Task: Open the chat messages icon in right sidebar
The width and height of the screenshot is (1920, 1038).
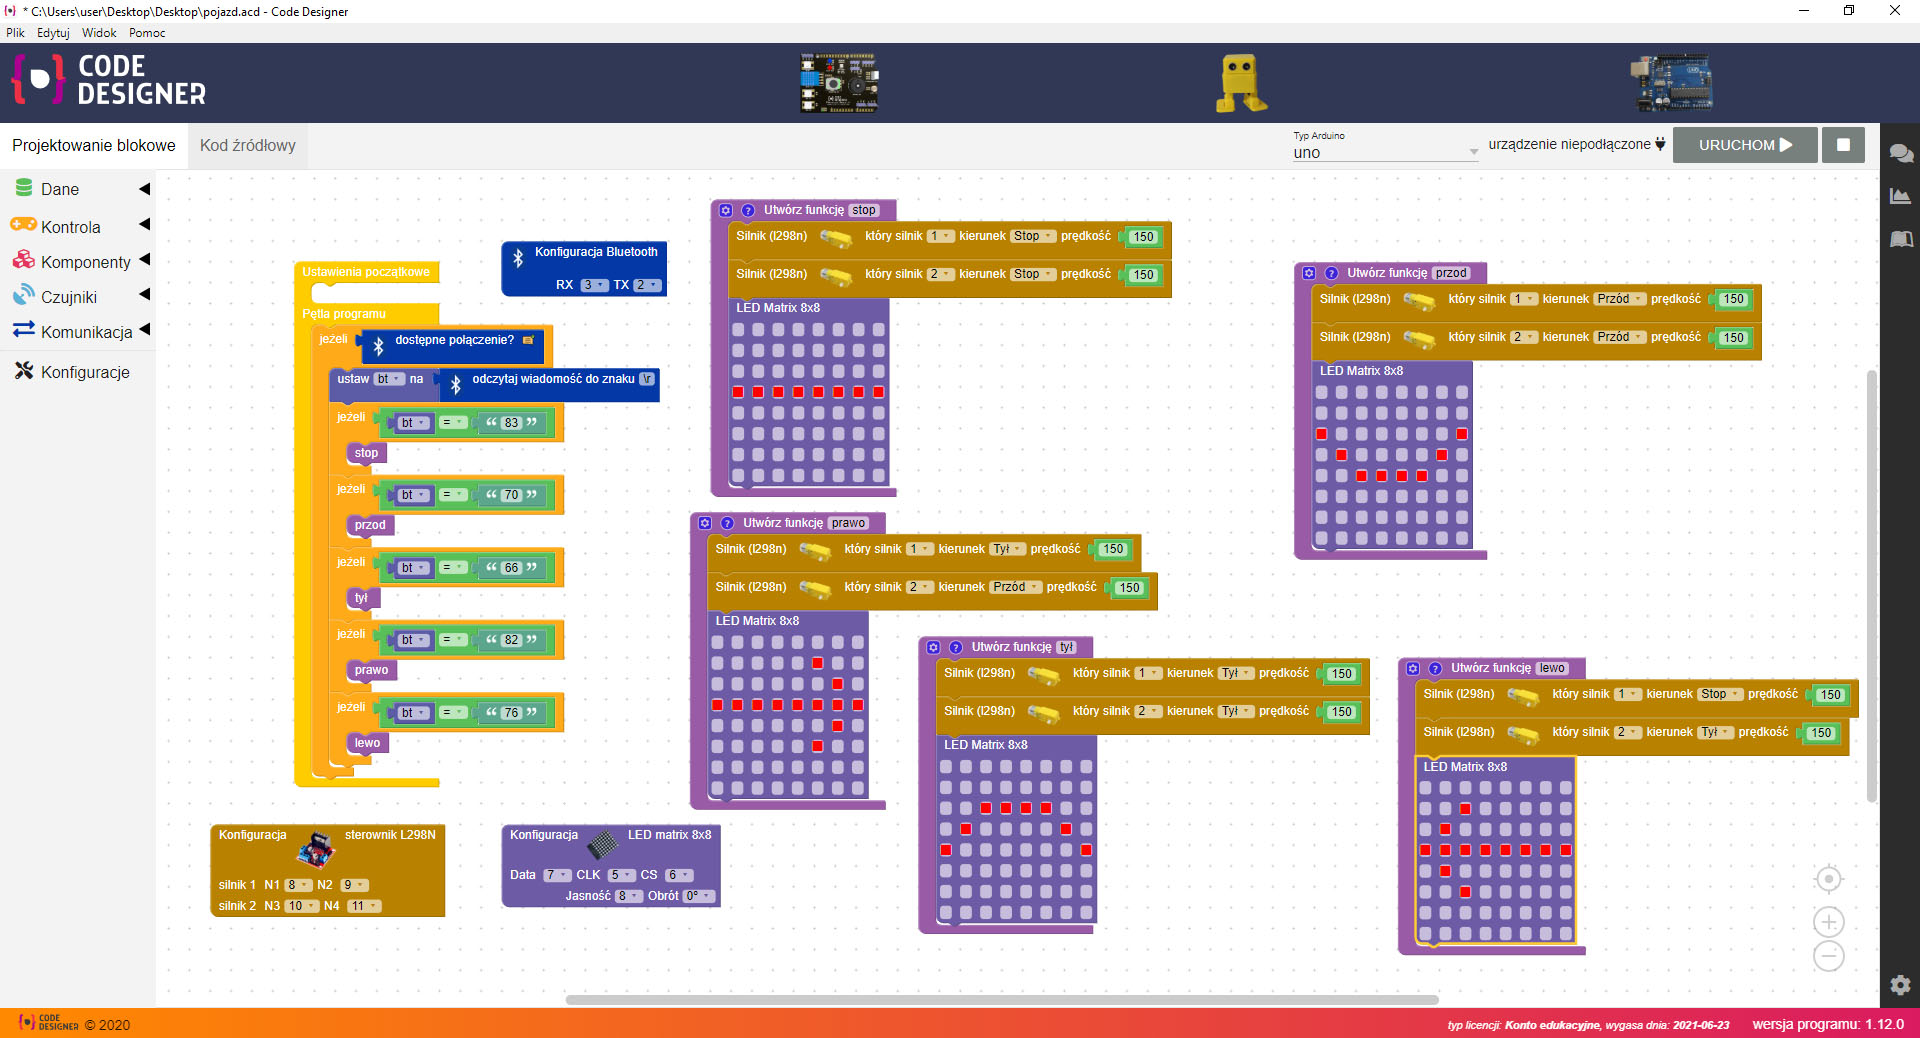Action: (1901, 153)
